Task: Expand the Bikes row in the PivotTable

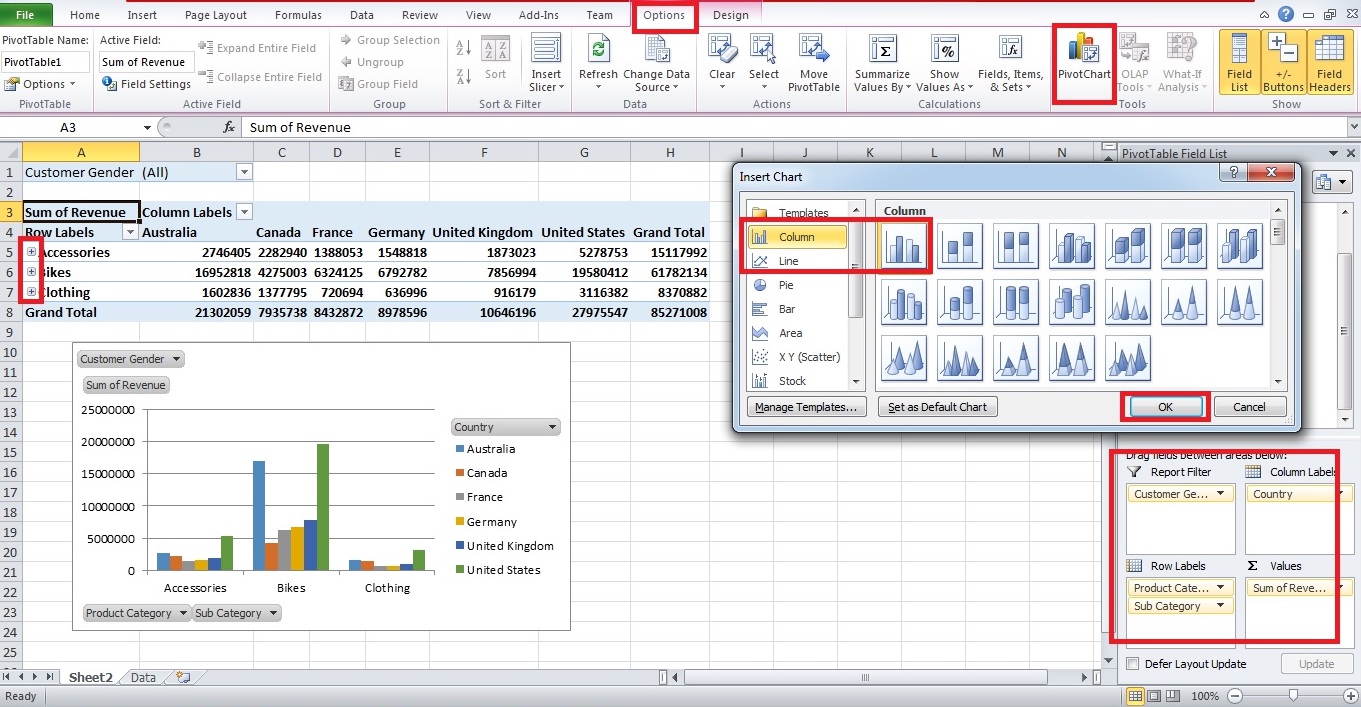Action: pos(32,272)
